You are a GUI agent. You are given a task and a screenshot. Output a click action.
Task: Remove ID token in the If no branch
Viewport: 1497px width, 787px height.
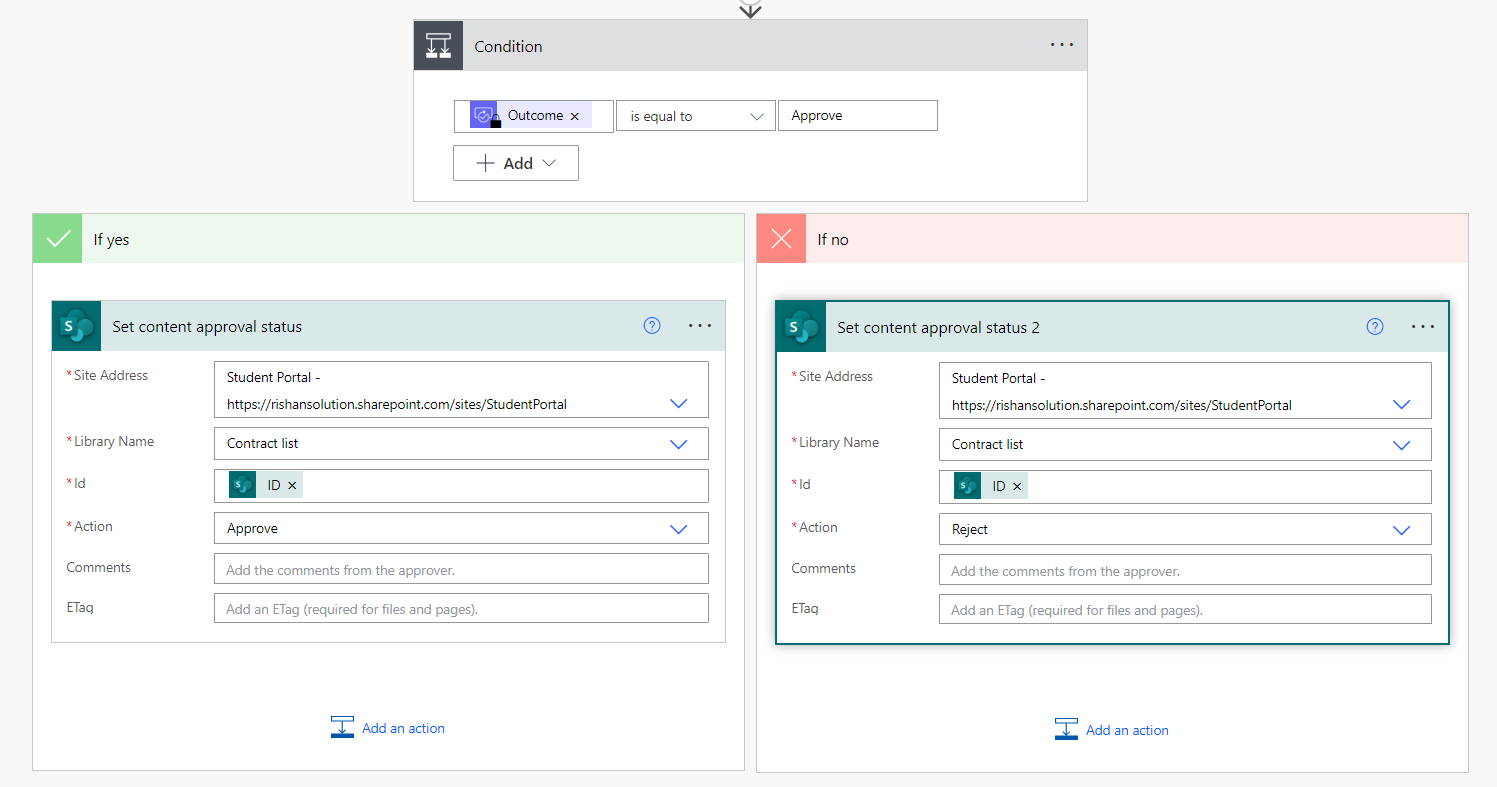(x=1017, y=486)
